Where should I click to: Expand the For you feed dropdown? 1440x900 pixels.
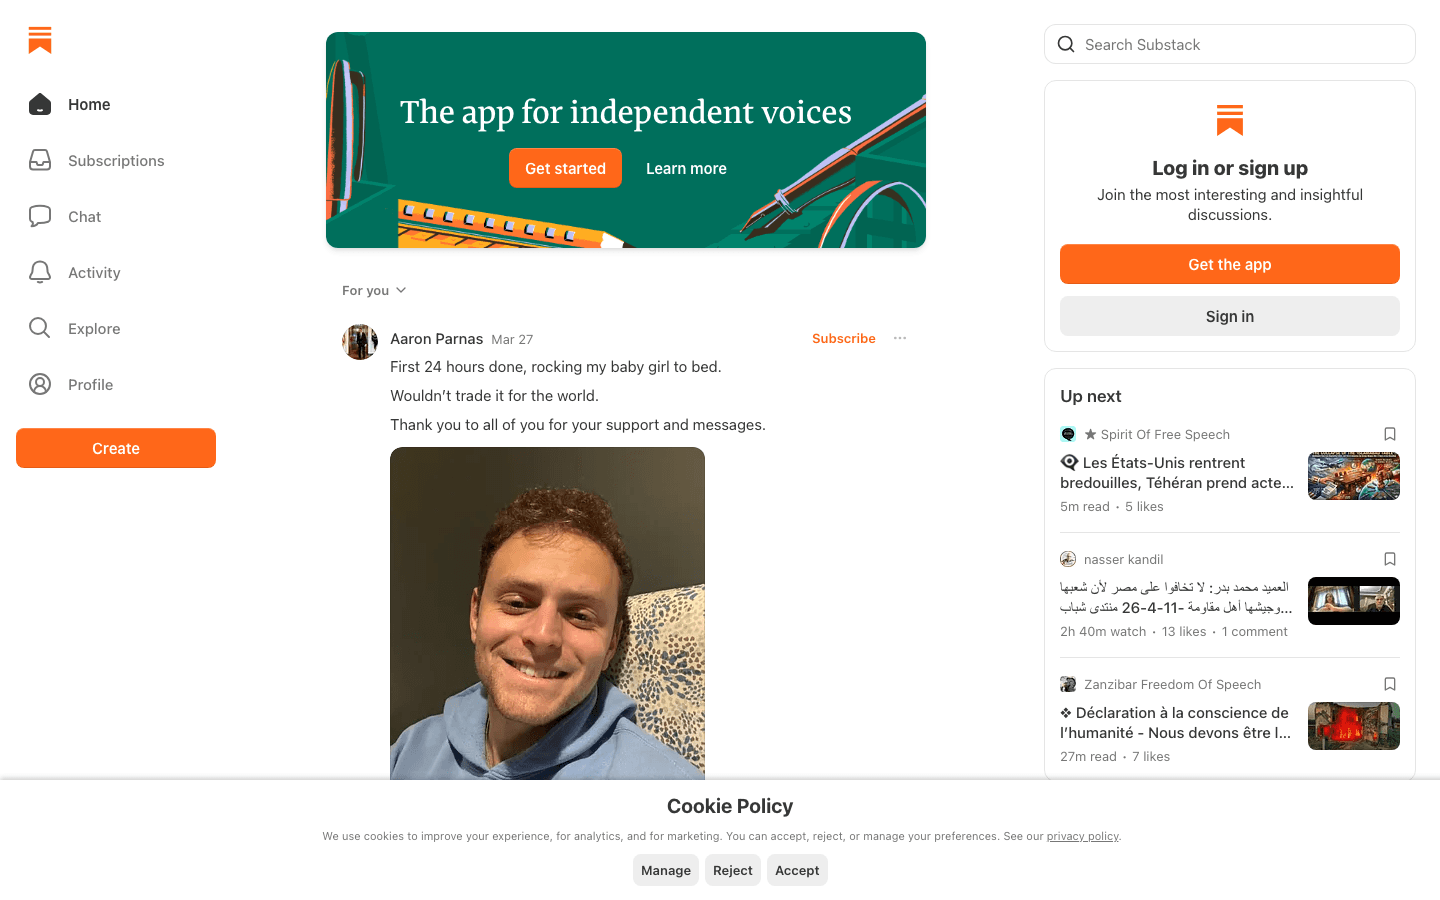point(374,290)
